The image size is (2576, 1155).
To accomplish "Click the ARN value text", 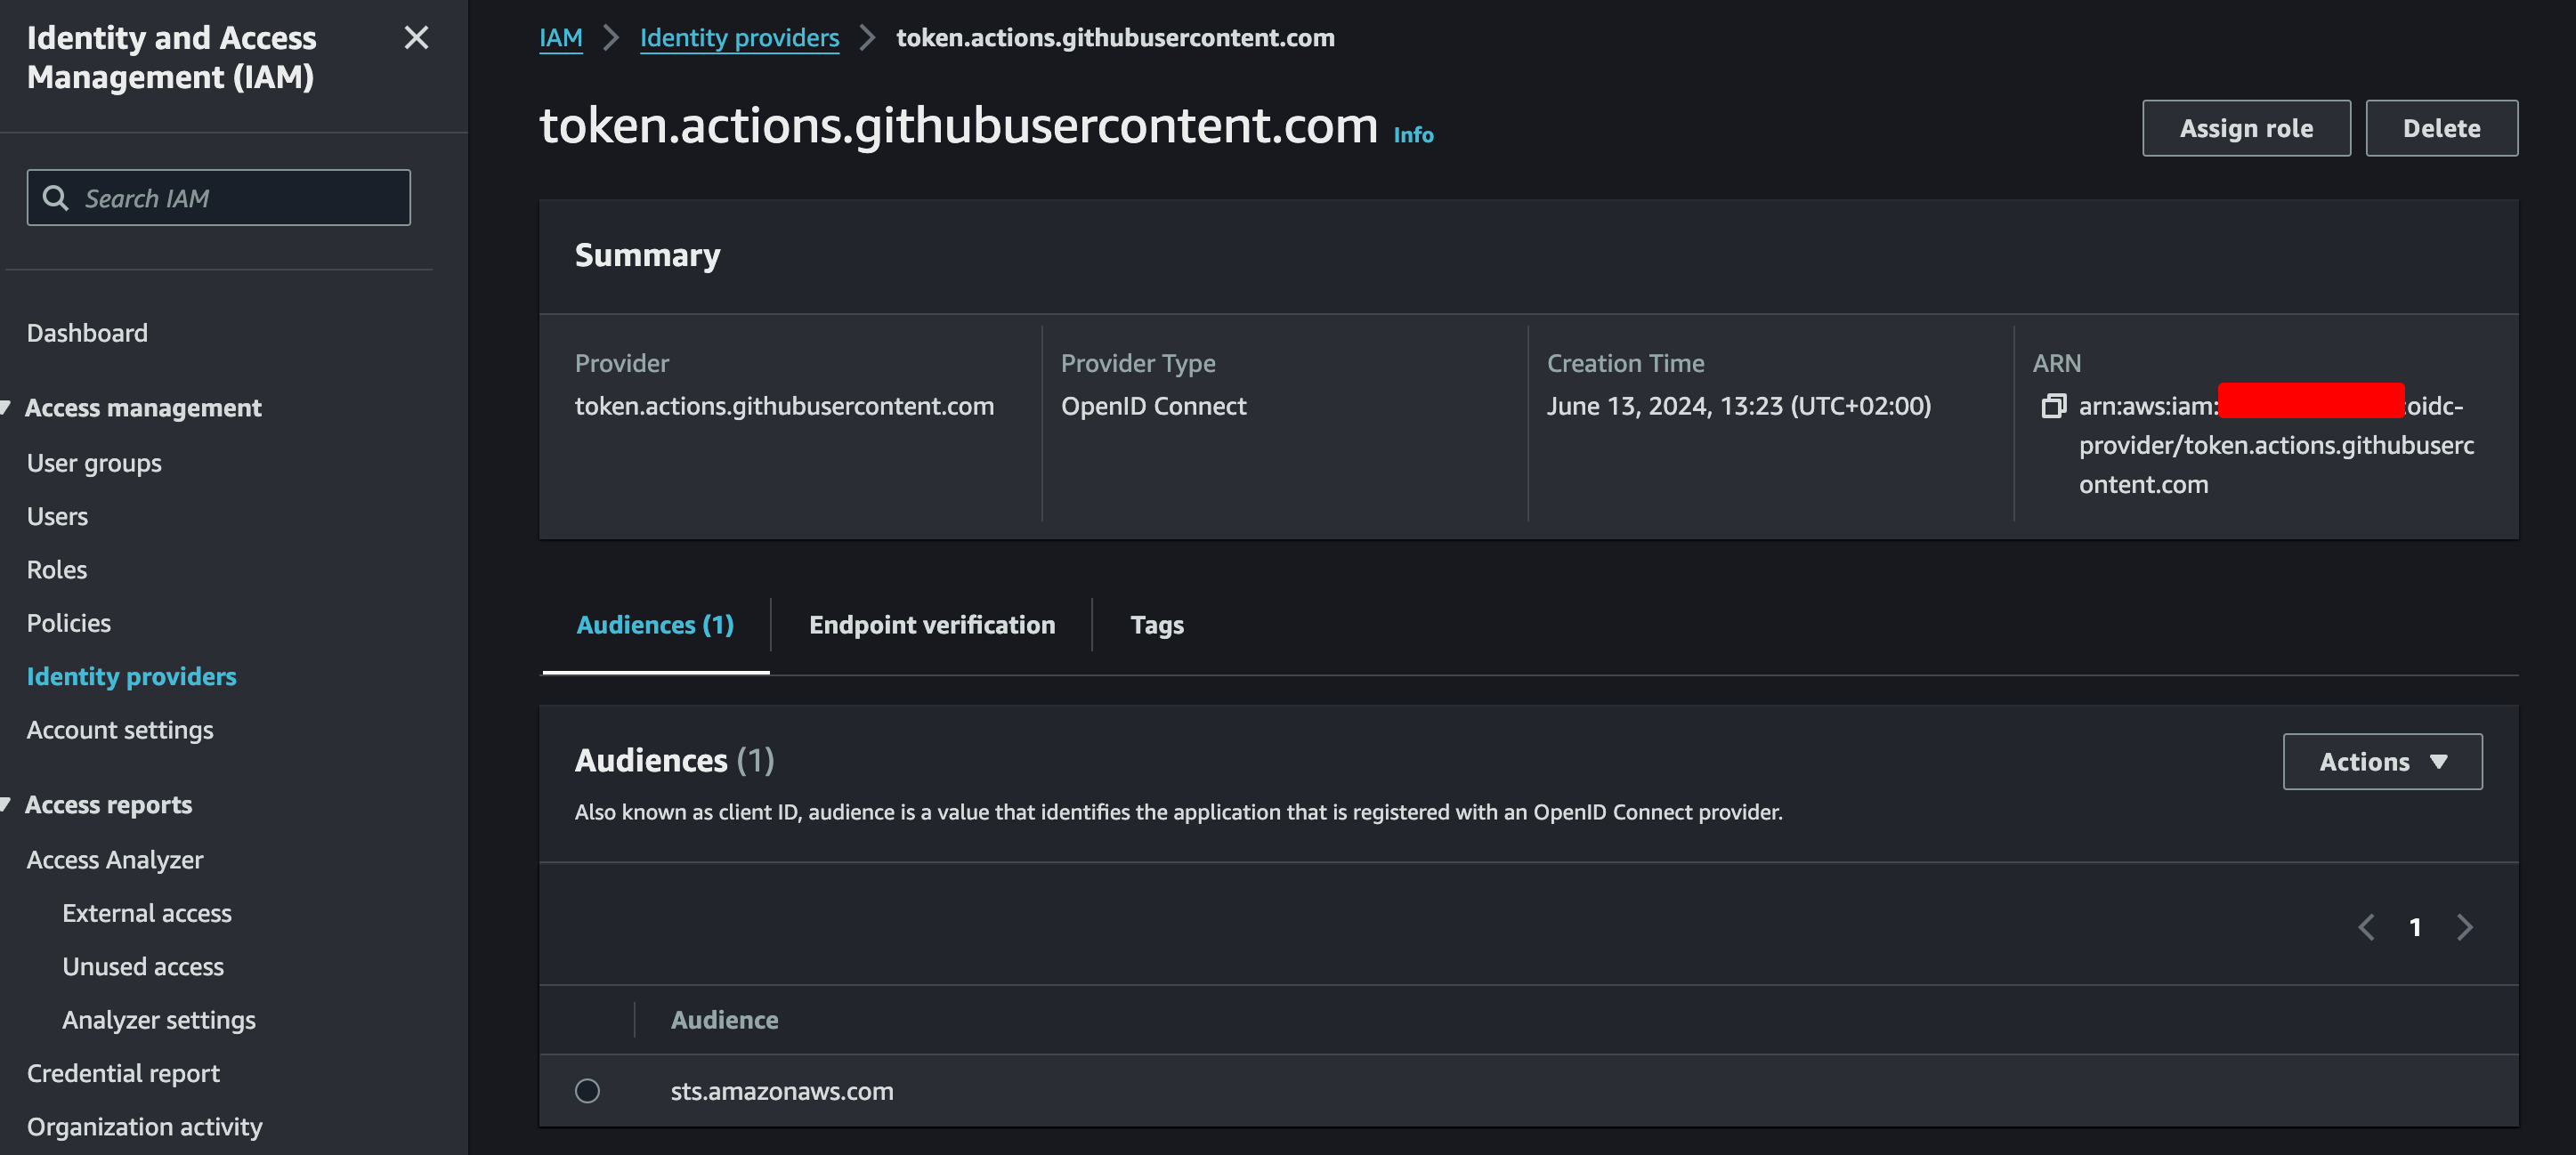I will (x=2276, y=445).
